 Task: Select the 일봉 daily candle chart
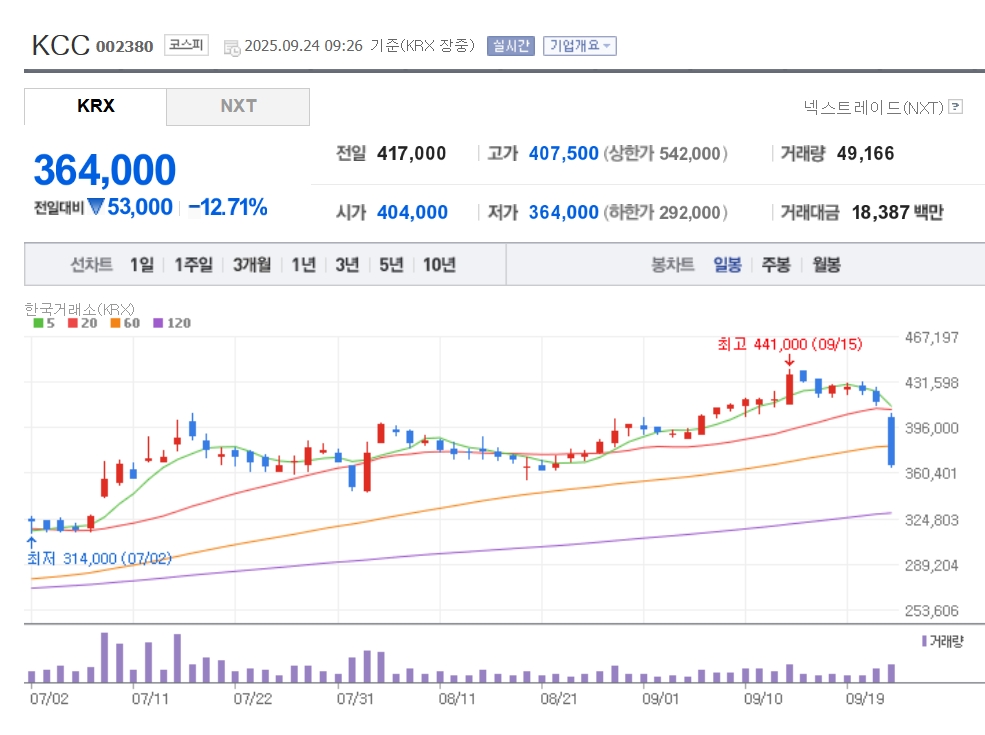coord(727,264)
